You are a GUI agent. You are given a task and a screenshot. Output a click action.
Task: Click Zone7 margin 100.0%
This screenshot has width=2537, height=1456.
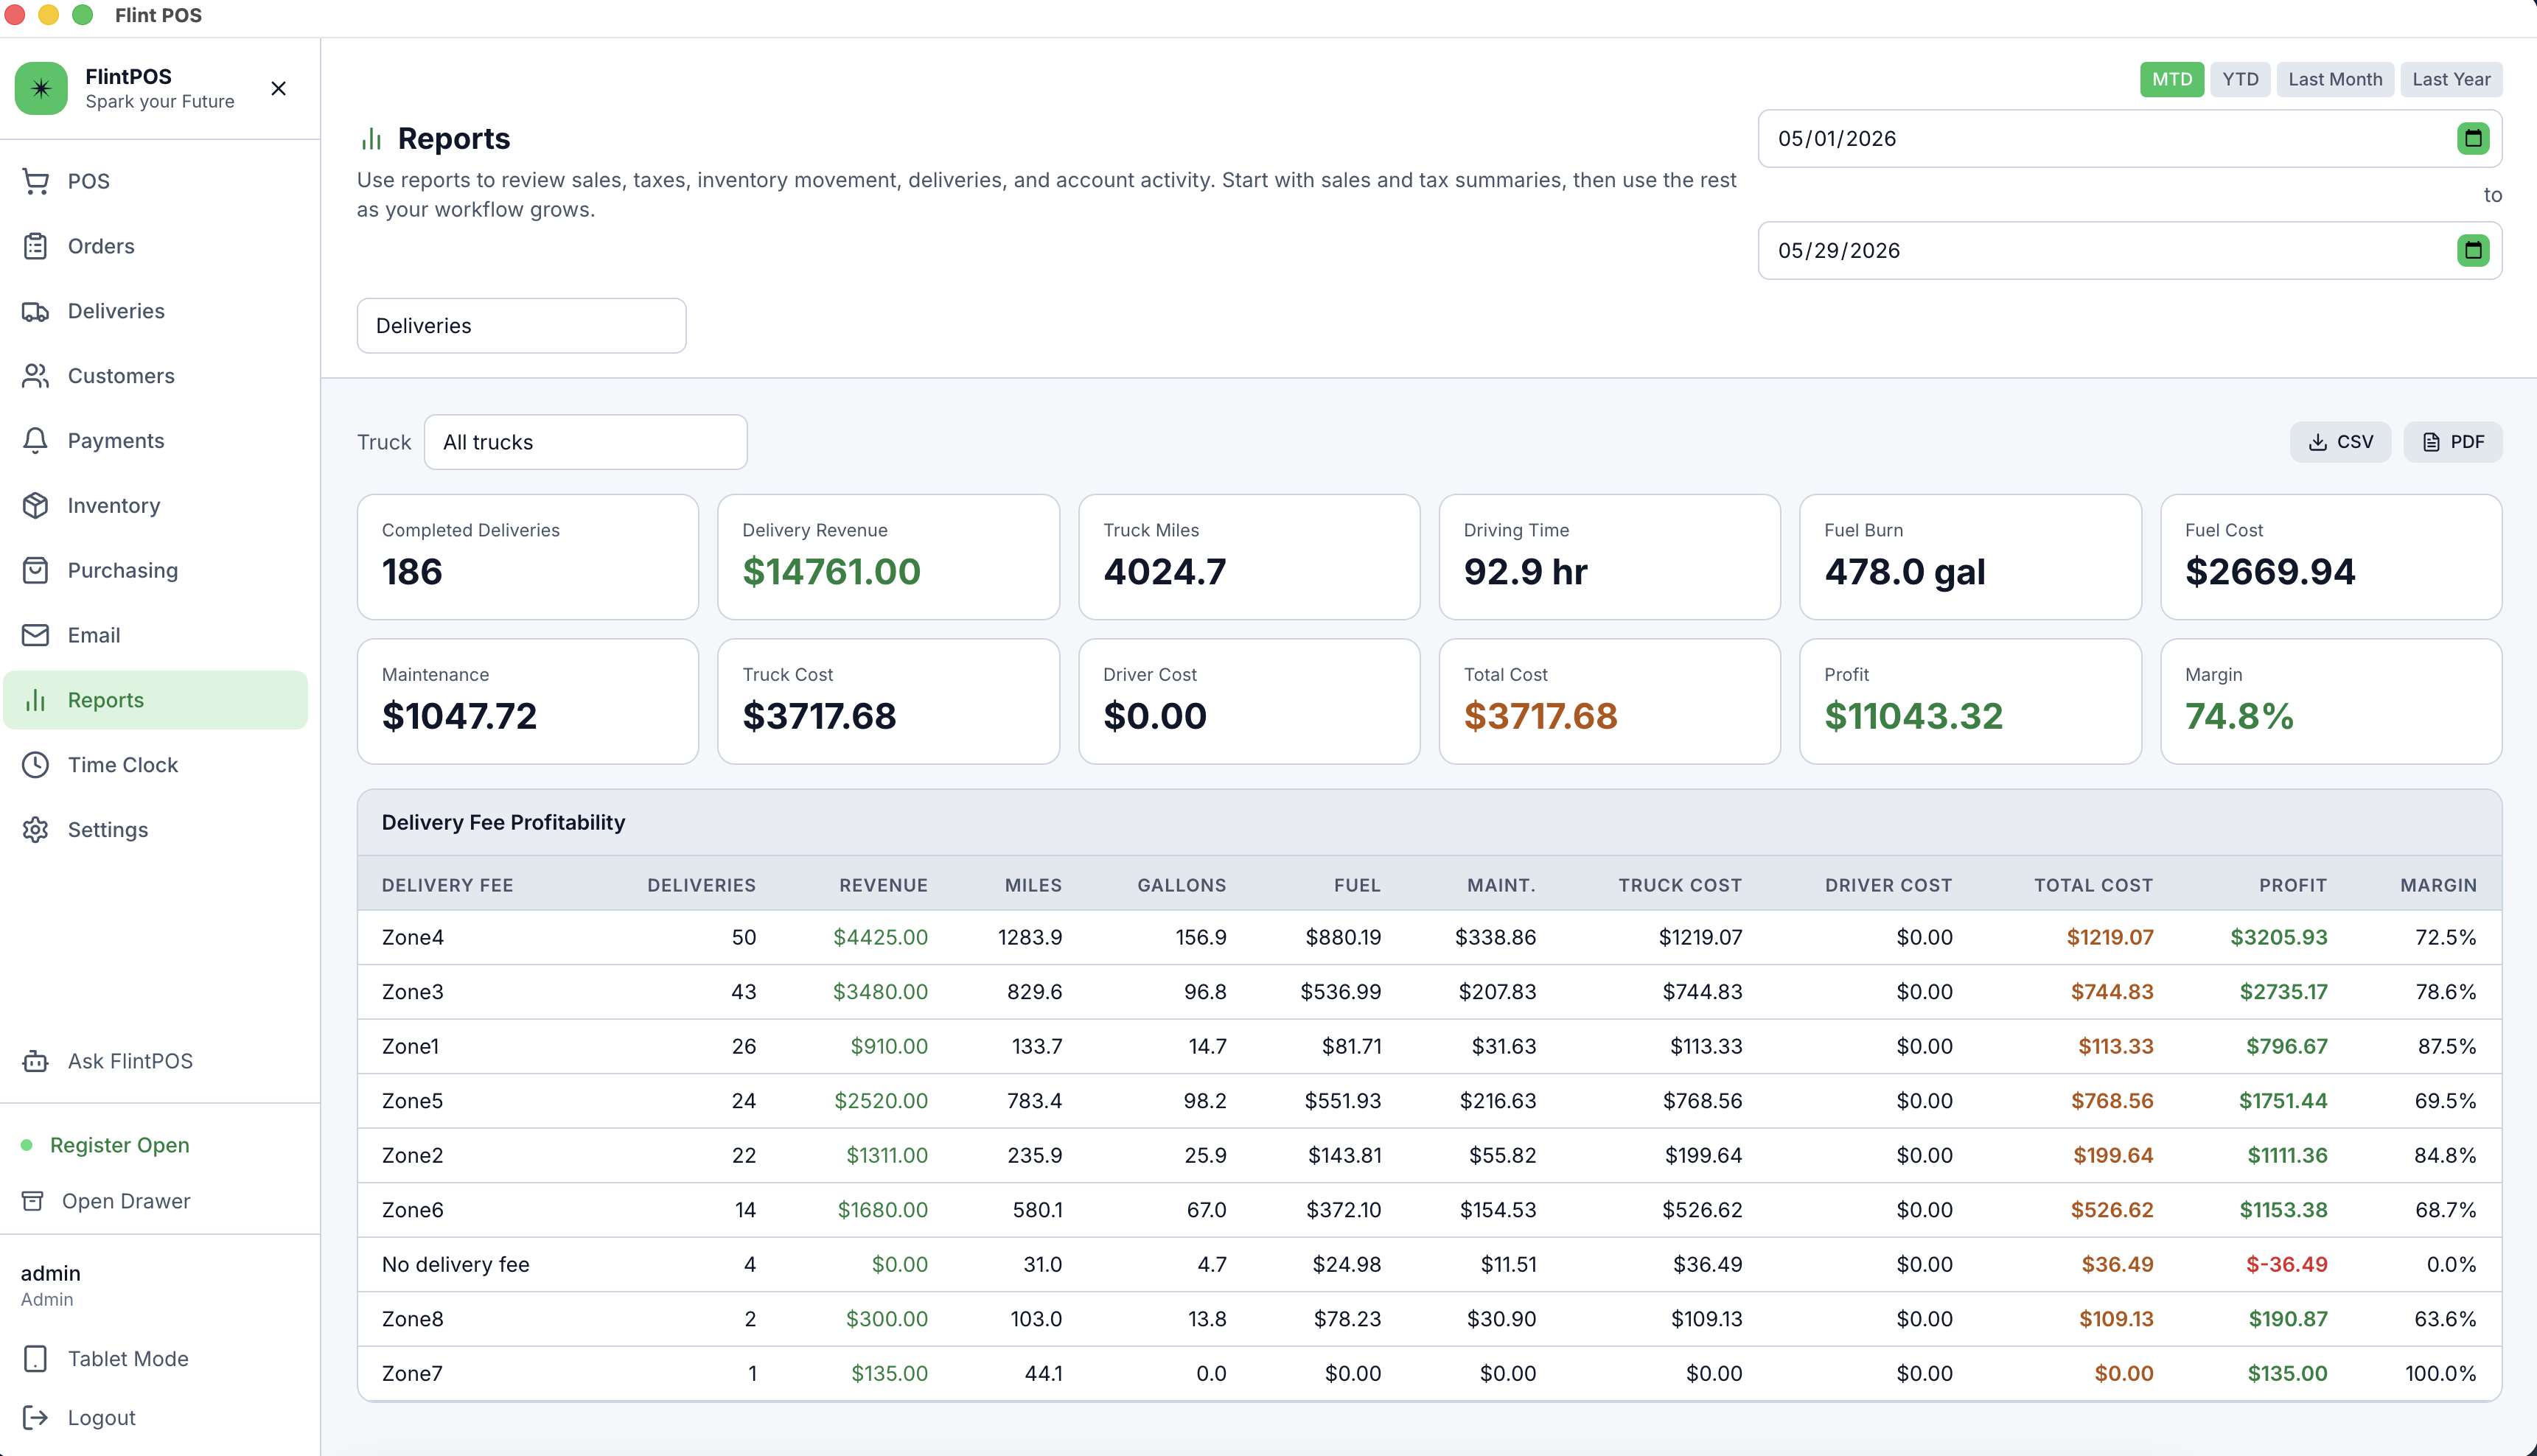(2440, 1373)
